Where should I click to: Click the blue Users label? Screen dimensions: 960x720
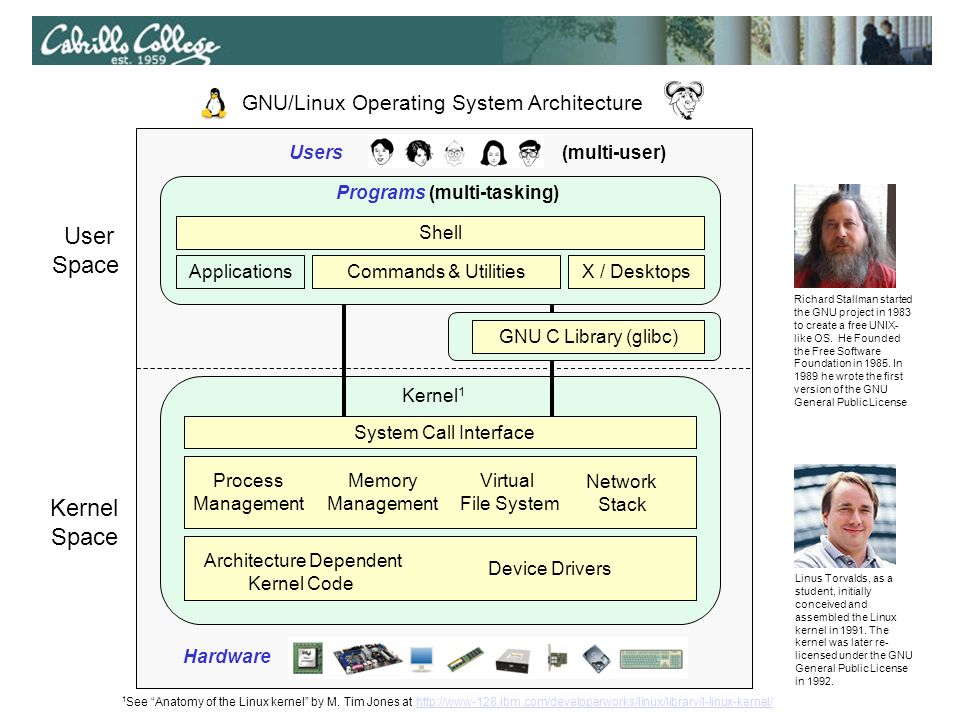pos(316,152)
